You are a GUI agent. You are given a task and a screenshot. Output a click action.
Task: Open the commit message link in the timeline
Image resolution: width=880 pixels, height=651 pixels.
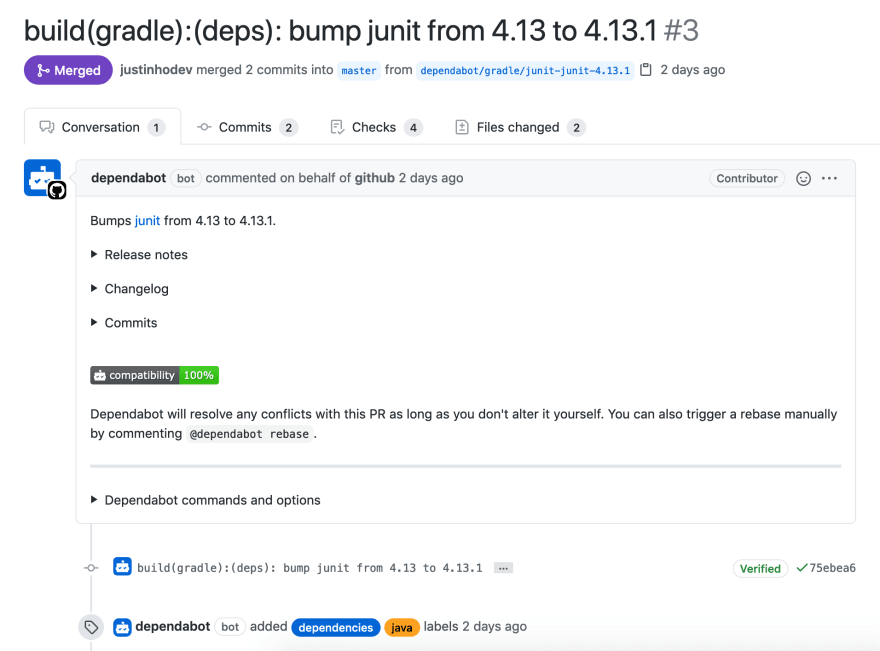coord(310,568)
